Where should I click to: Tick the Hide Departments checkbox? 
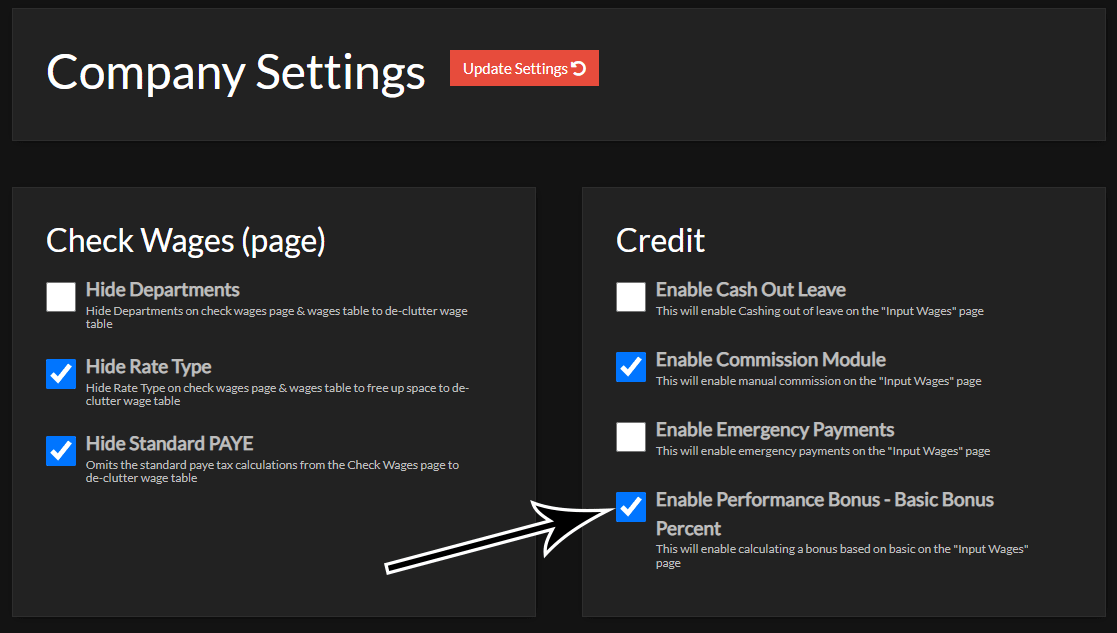pos(61,297)
